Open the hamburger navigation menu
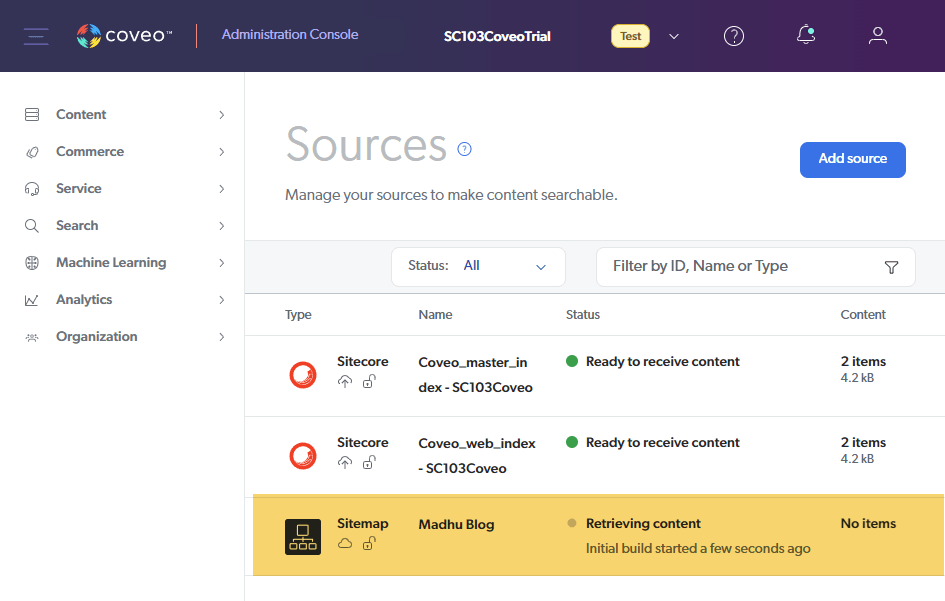This screenshot has width=945, height=601. coord(36,36)
